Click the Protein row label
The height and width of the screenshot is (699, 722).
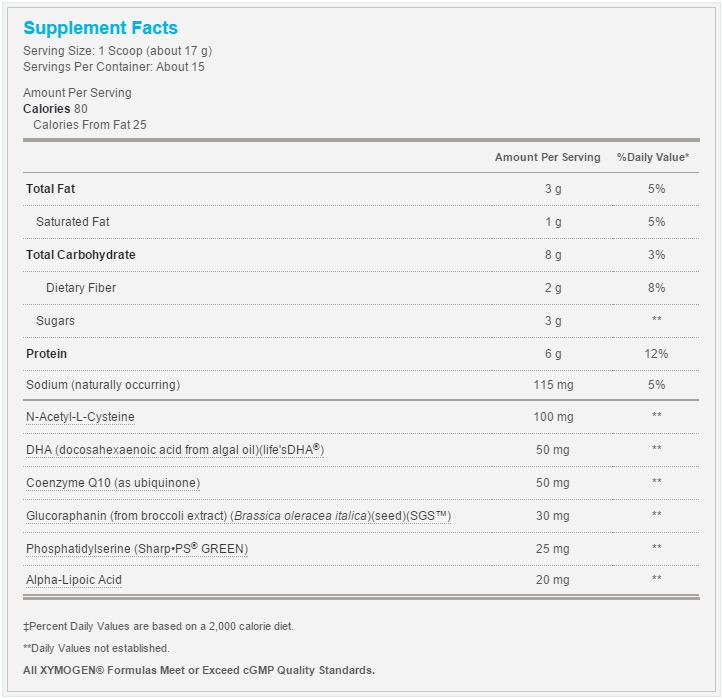tap(46, 354)
